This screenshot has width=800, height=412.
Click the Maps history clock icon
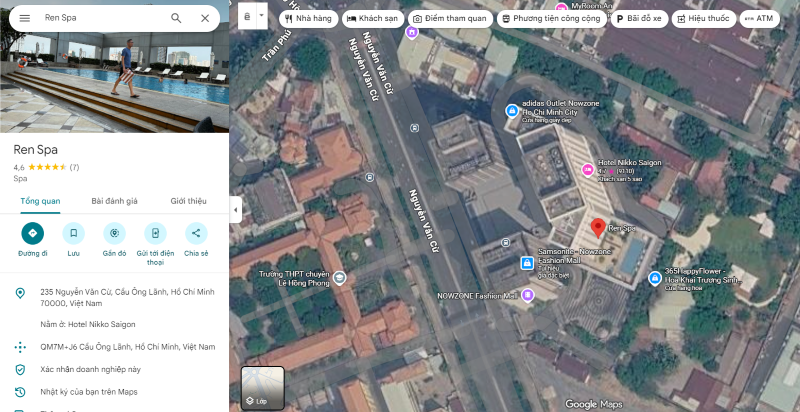tap(20, 392)
